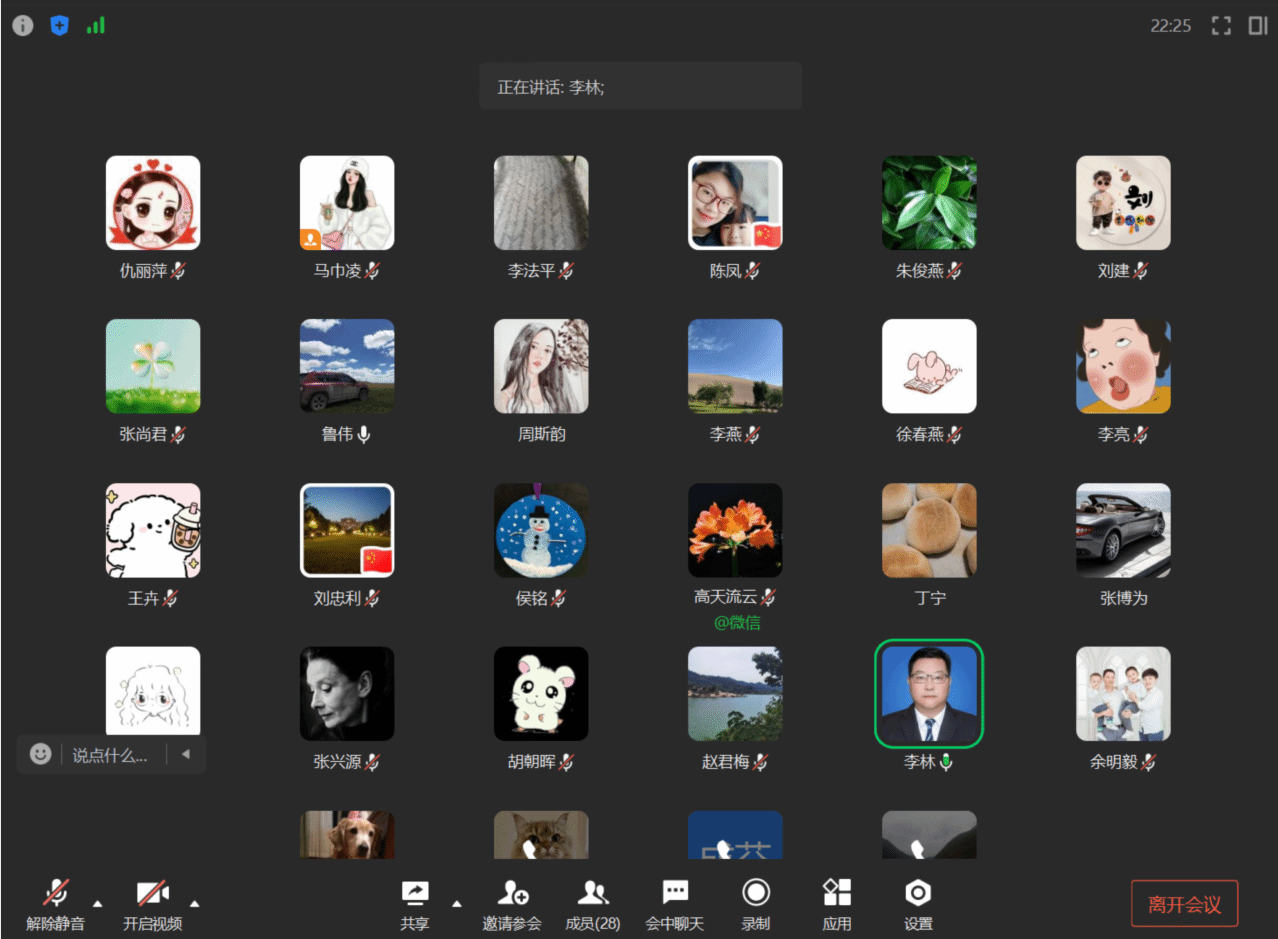Enter fullscreen mode using top-right icon
Screen dimensions: 1278x939
1221,26
